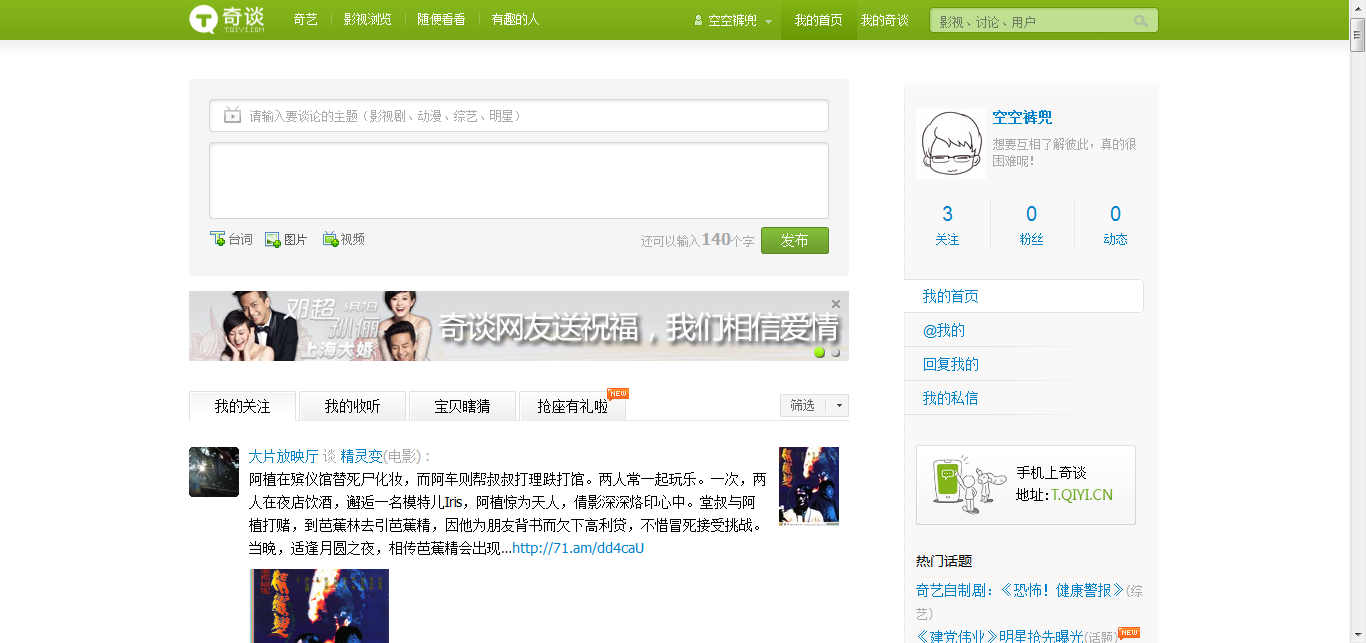Click the vertical scrollbar thumb
Viewport: 1366px width, 643px height.
tap(1357, 35)
